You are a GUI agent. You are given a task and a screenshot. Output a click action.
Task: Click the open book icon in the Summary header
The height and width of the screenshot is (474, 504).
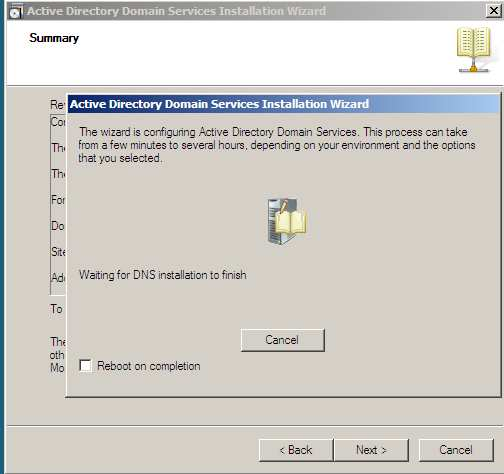click(473, 50)
